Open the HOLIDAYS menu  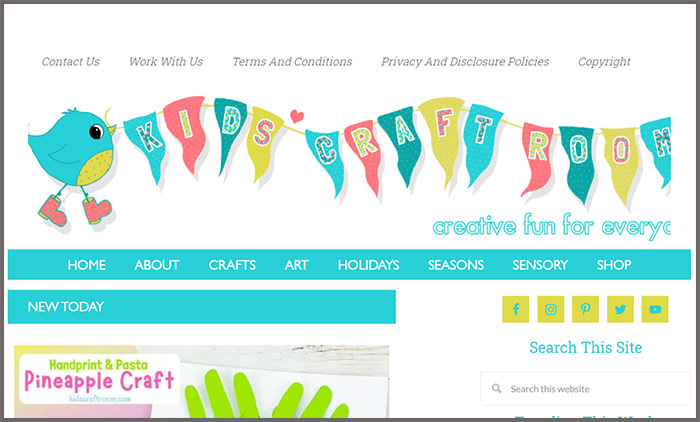tap(368, 265)
